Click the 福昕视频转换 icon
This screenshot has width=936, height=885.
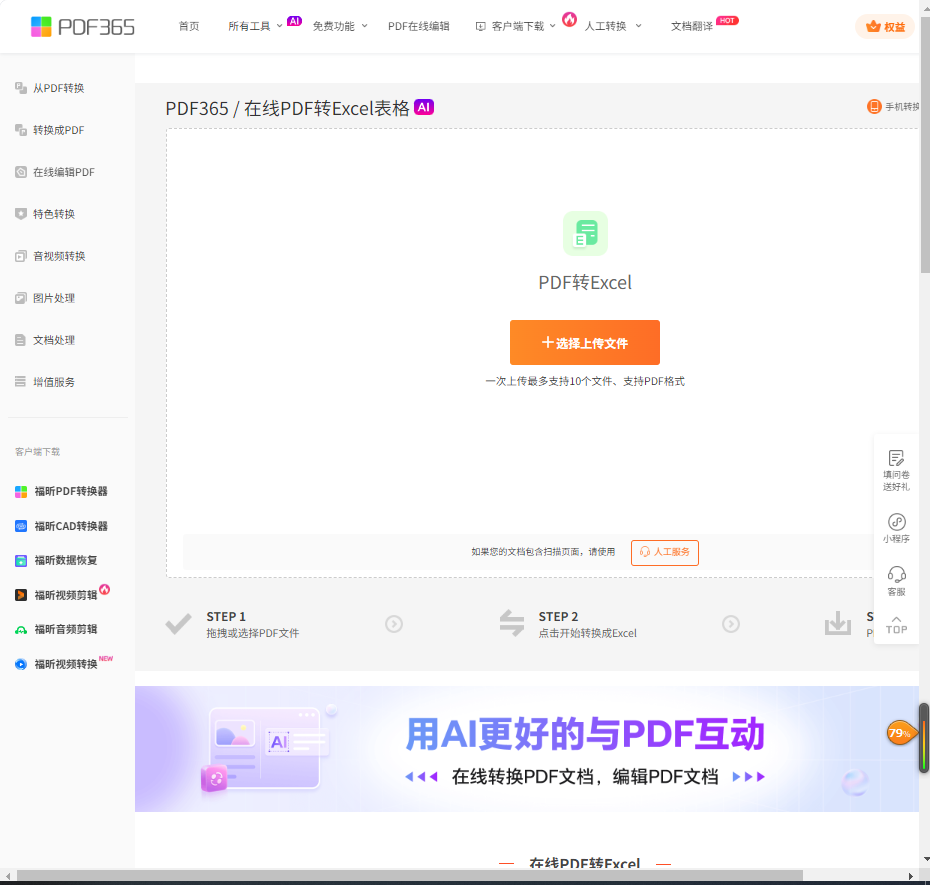point(21,664)
